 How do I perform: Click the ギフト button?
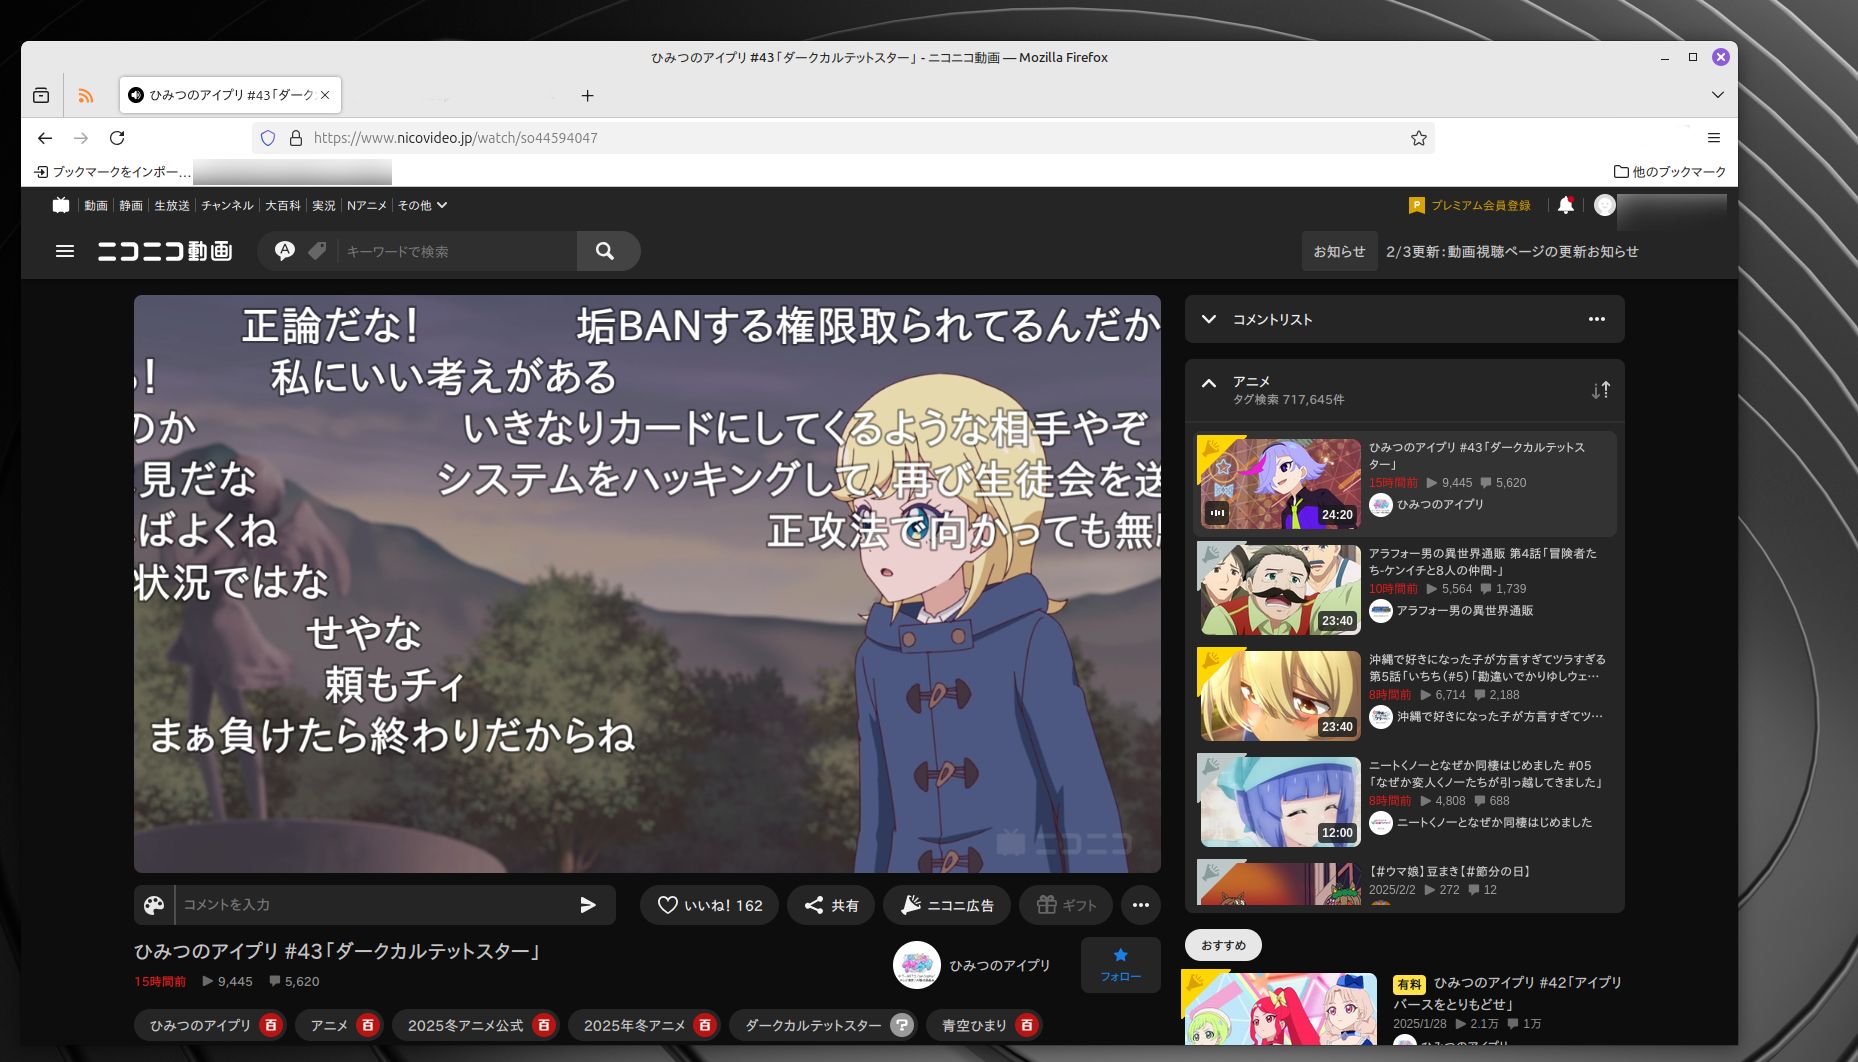[1066, 905]
